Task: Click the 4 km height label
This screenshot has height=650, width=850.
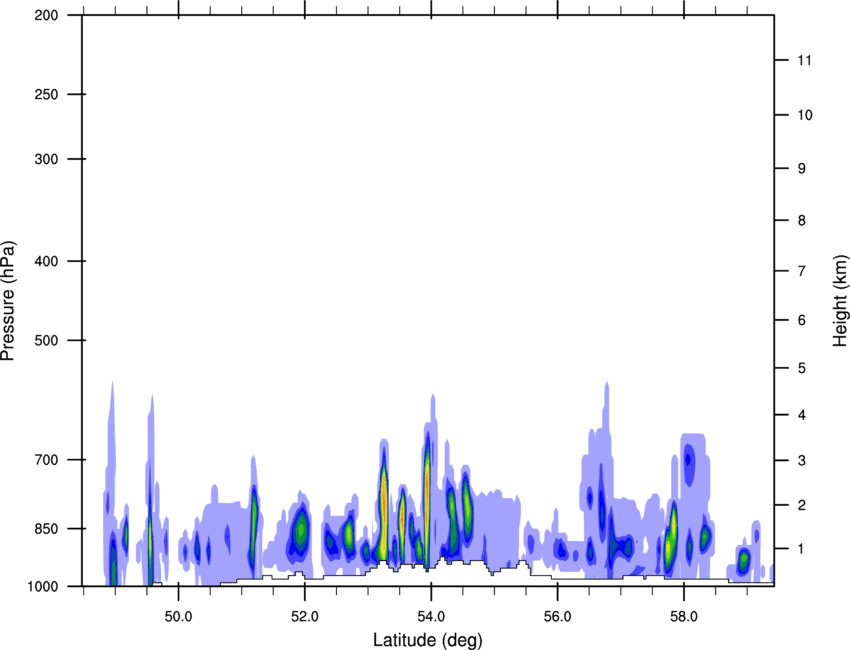Action: pos(802,415)
